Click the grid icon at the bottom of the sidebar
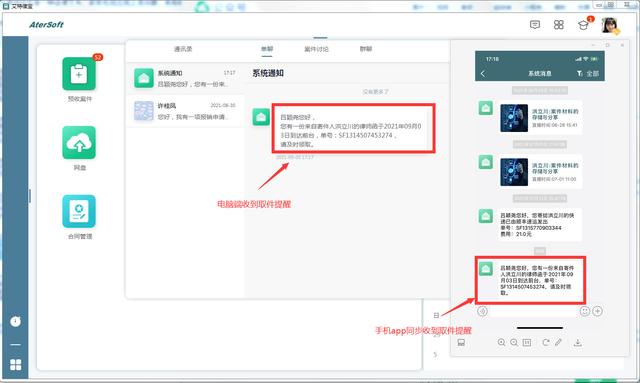The height and width of the screenshot is (383, 640). pyautogui.click(x=16, y=364)
